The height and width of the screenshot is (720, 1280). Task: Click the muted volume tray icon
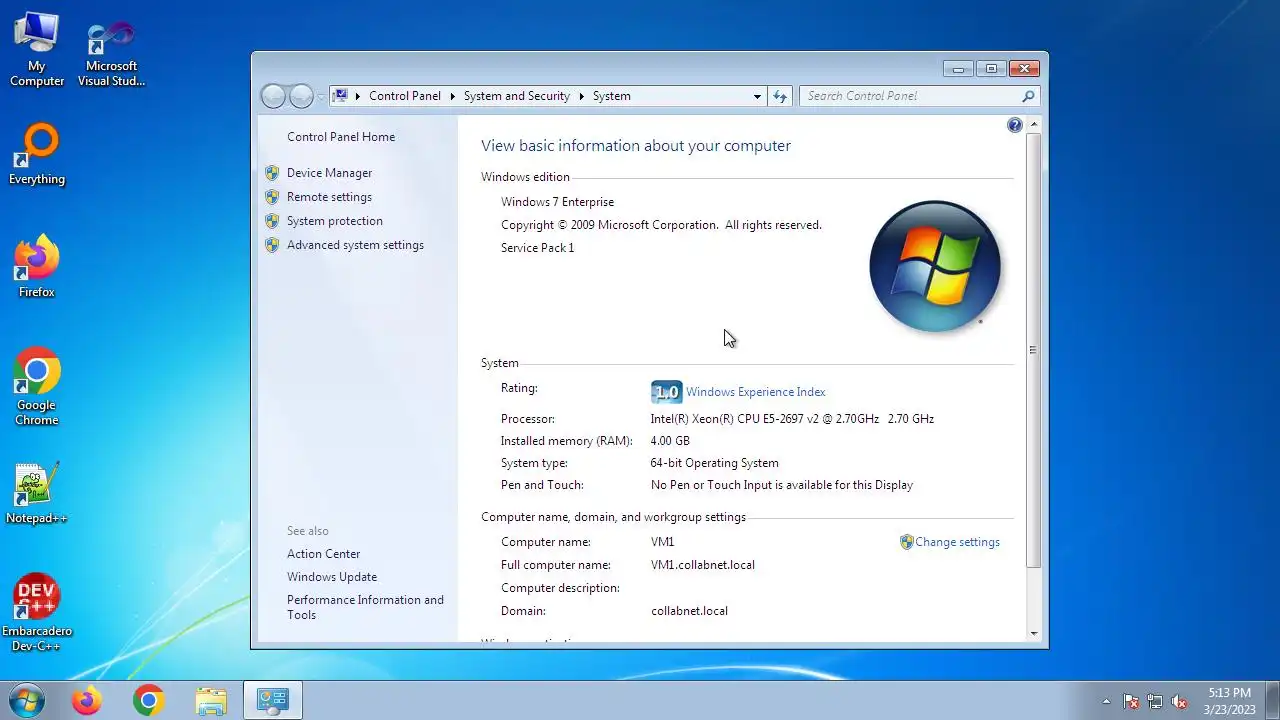tap(1179, 701)
